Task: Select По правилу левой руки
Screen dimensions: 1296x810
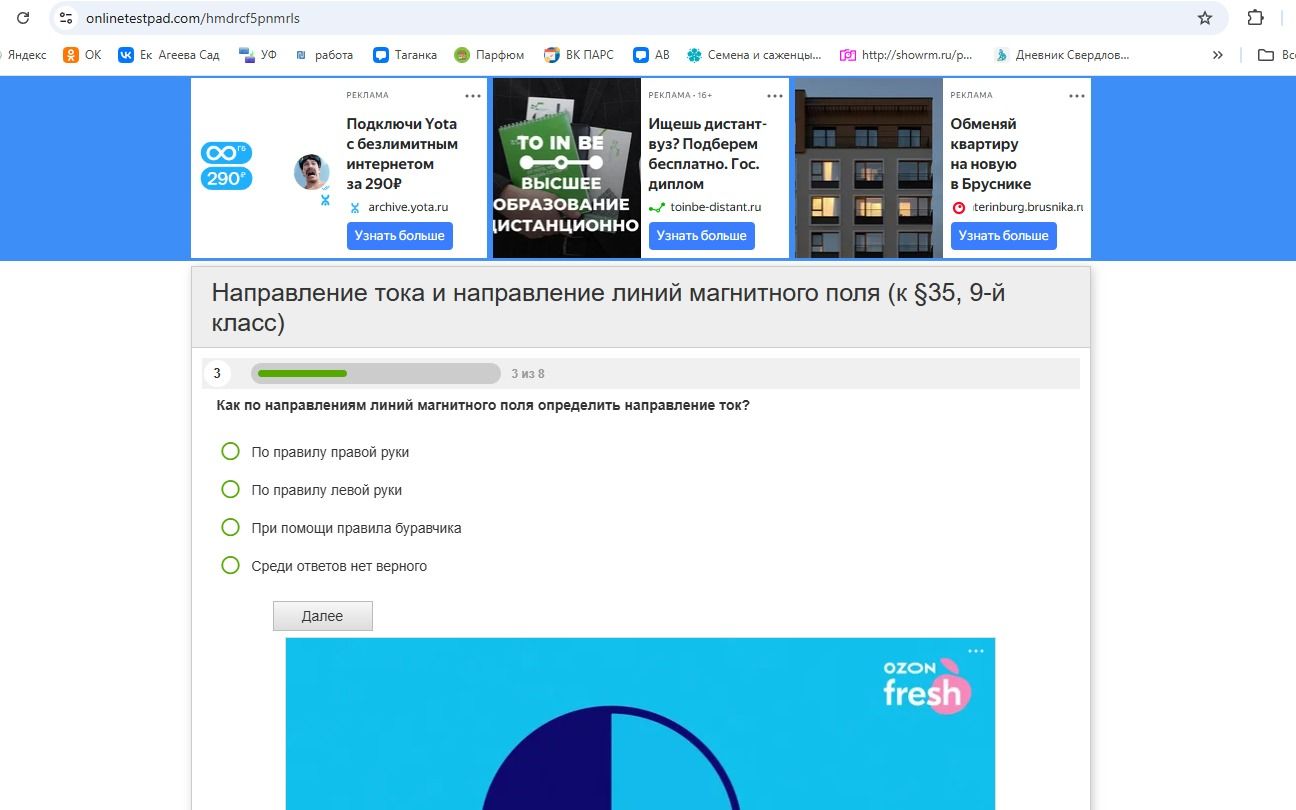Action: click(230, 489)
